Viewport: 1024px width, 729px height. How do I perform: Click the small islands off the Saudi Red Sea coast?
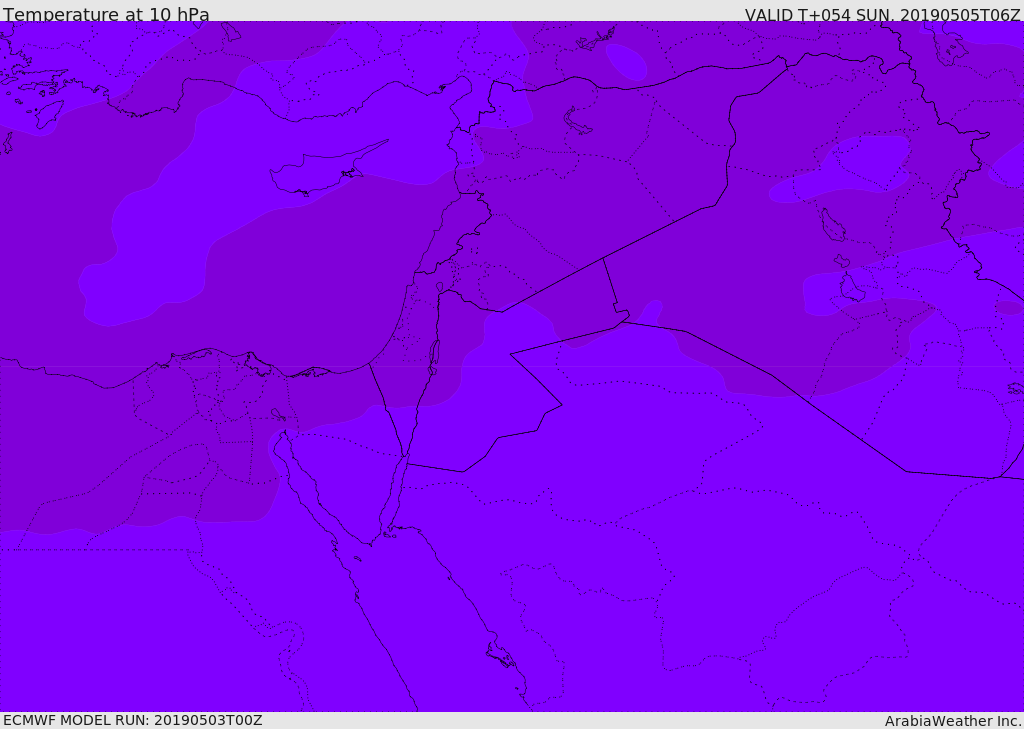coord(500,655)
